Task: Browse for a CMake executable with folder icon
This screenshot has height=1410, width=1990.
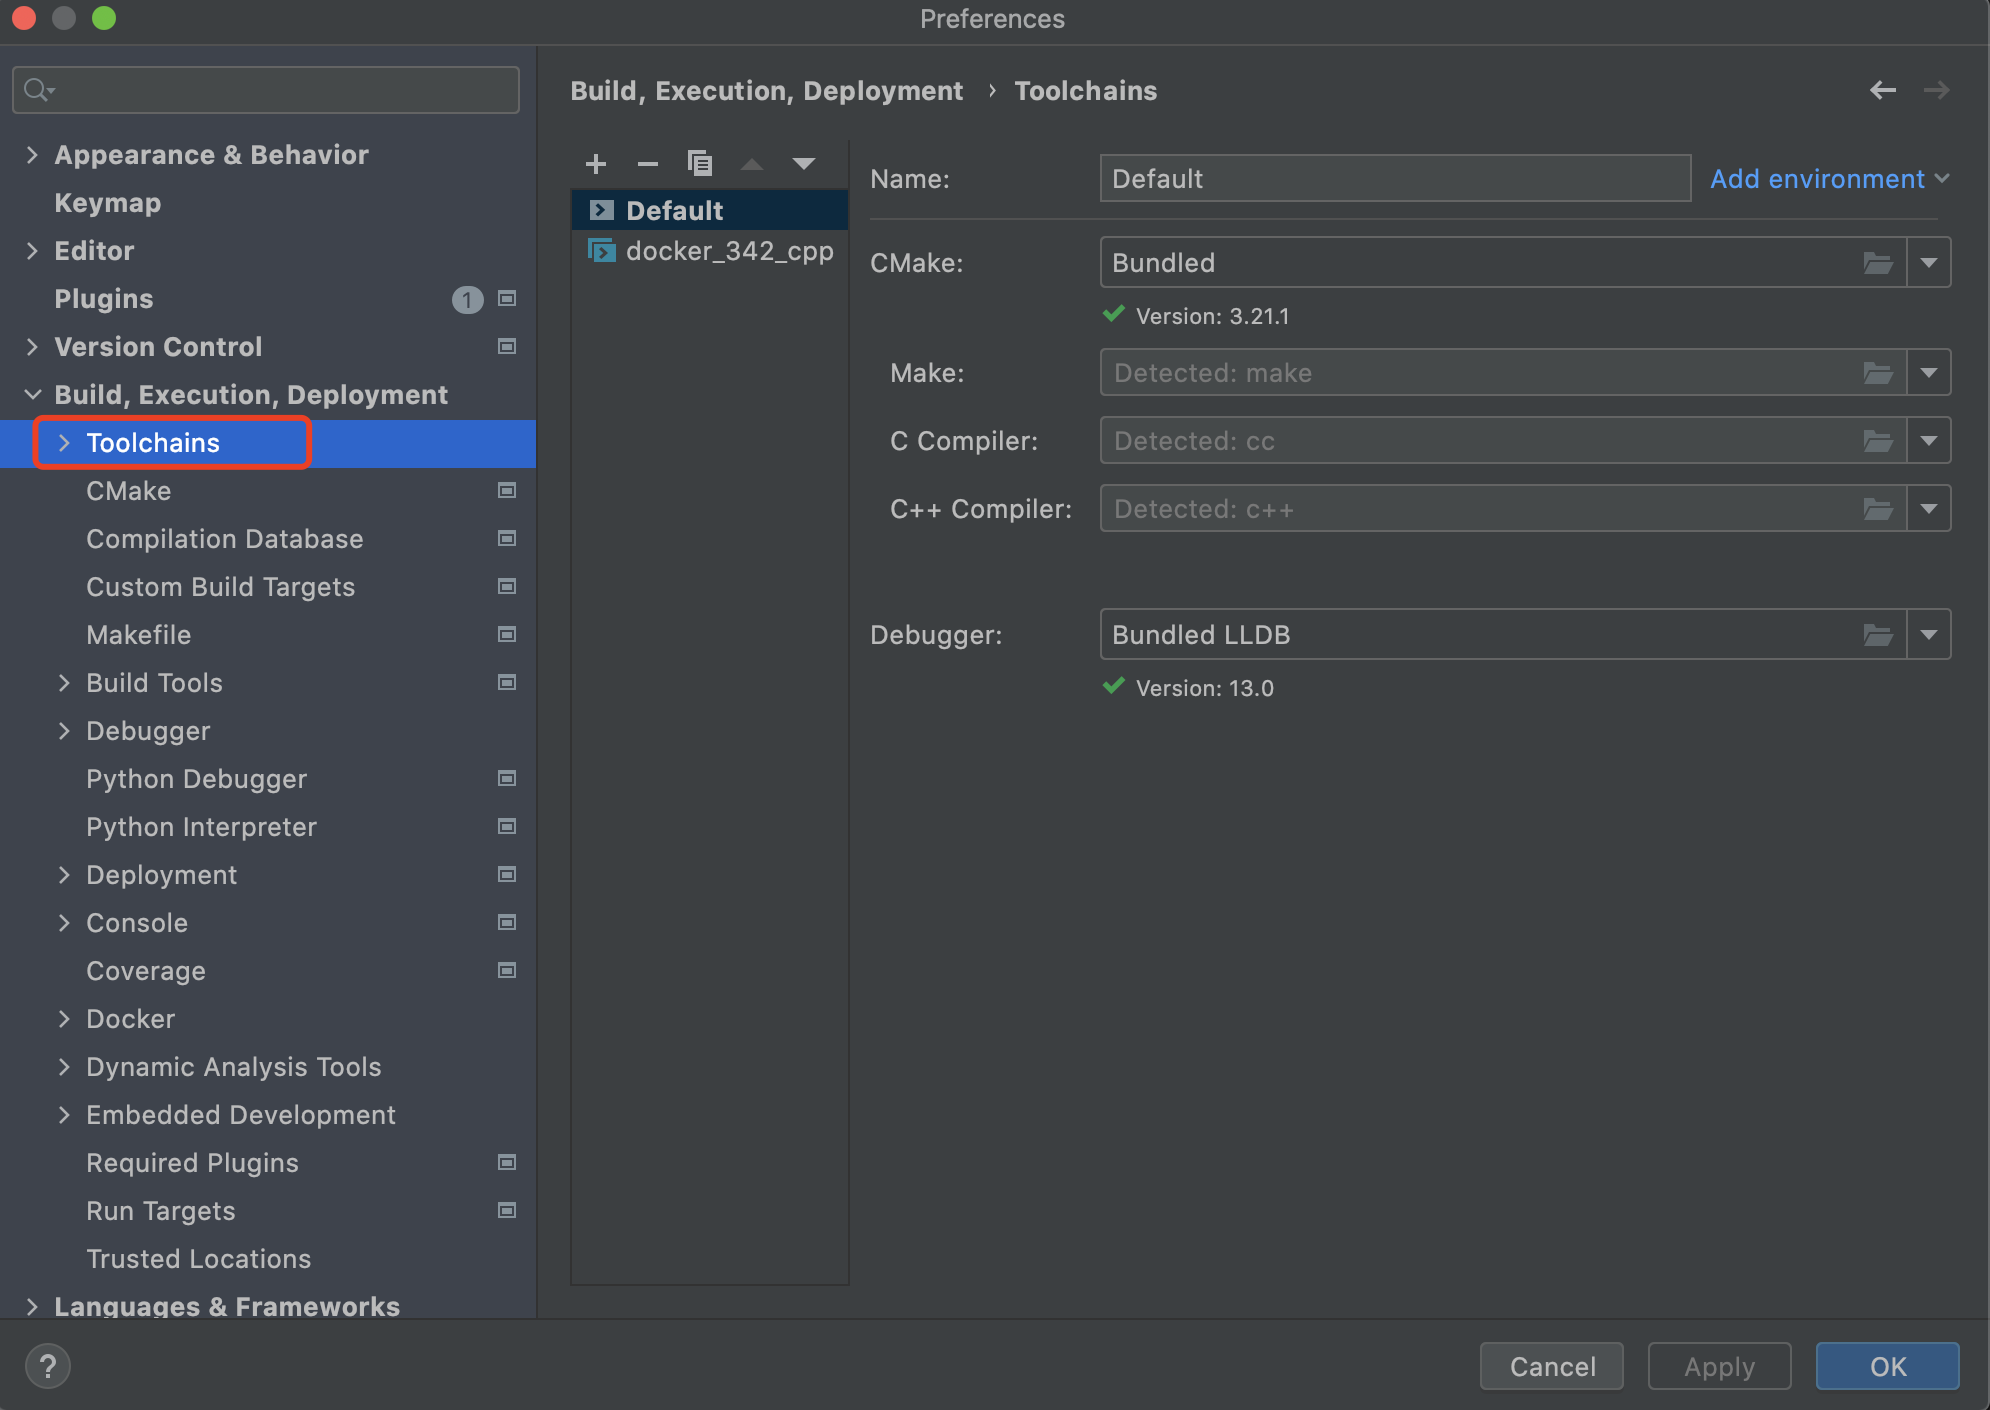Action: [1879, 262]
